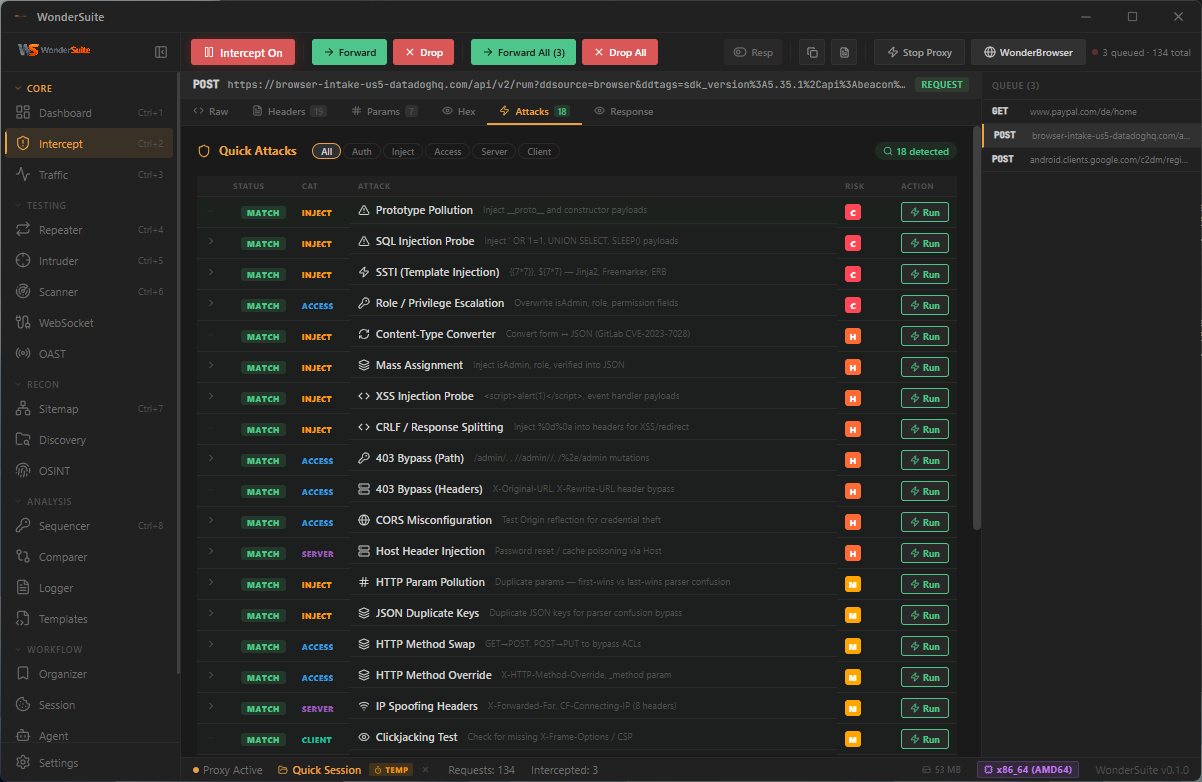This screenshot has height=782, width=1202.
Task: Collapse the WORKFLOW sidebar section
Action: [47, 650]
